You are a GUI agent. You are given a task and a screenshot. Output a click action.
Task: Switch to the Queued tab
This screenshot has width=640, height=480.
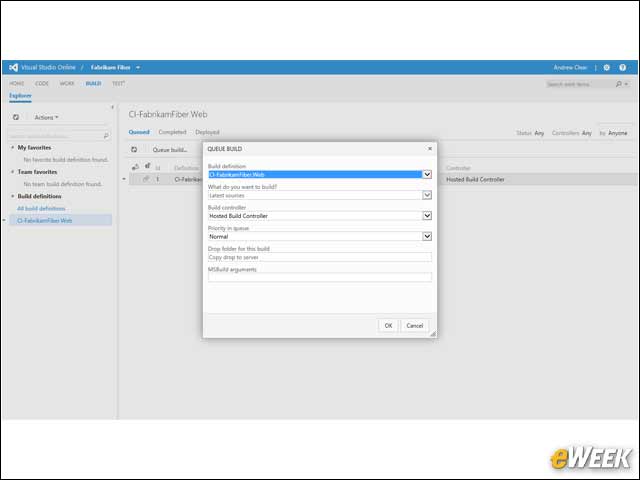(139, 132)
